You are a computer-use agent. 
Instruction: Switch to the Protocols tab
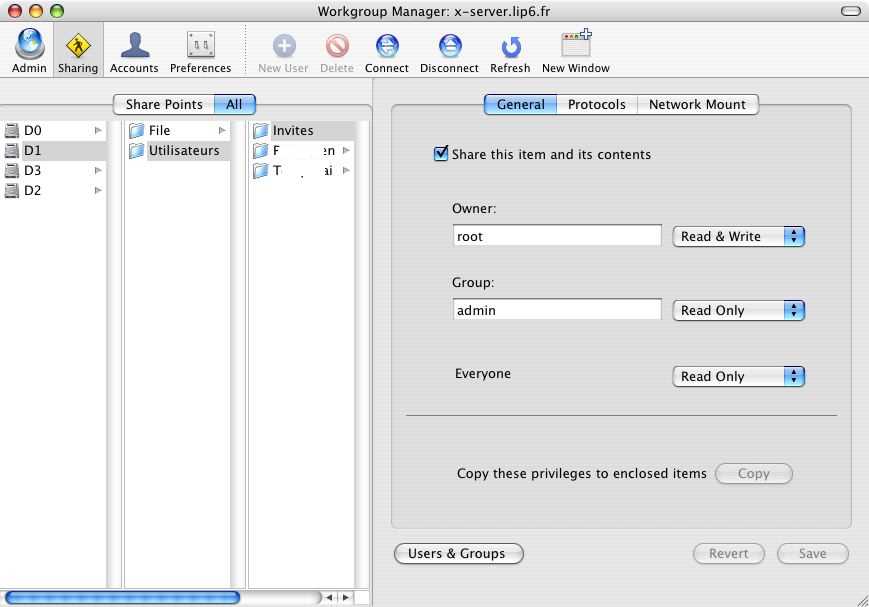[x=596, y=104]
